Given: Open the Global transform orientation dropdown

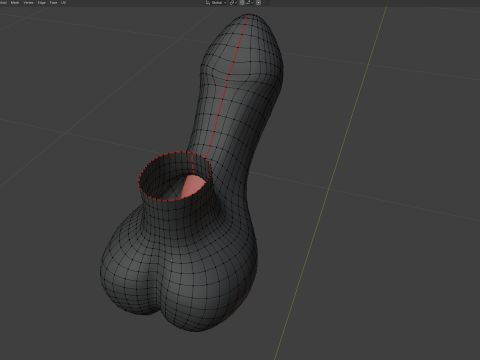Looking at the screenshot, I should 216,2.
